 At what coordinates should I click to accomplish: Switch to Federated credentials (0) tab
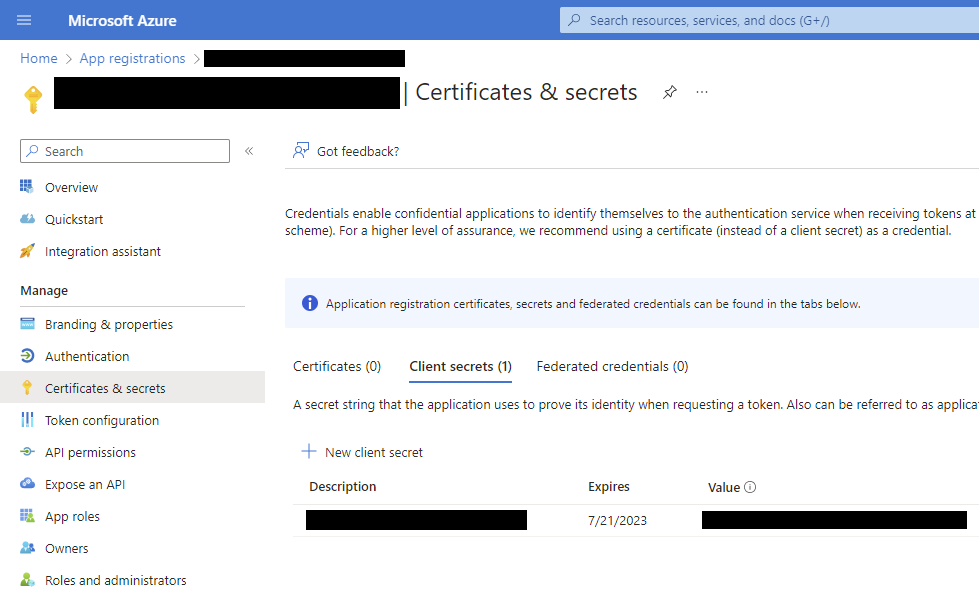point(612,366)
